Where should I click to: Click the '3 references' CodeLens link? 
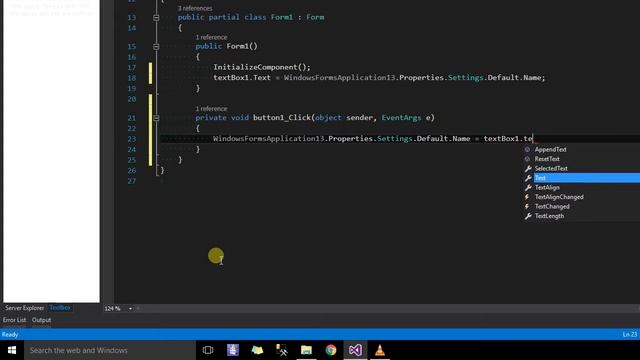coord(195,8)
